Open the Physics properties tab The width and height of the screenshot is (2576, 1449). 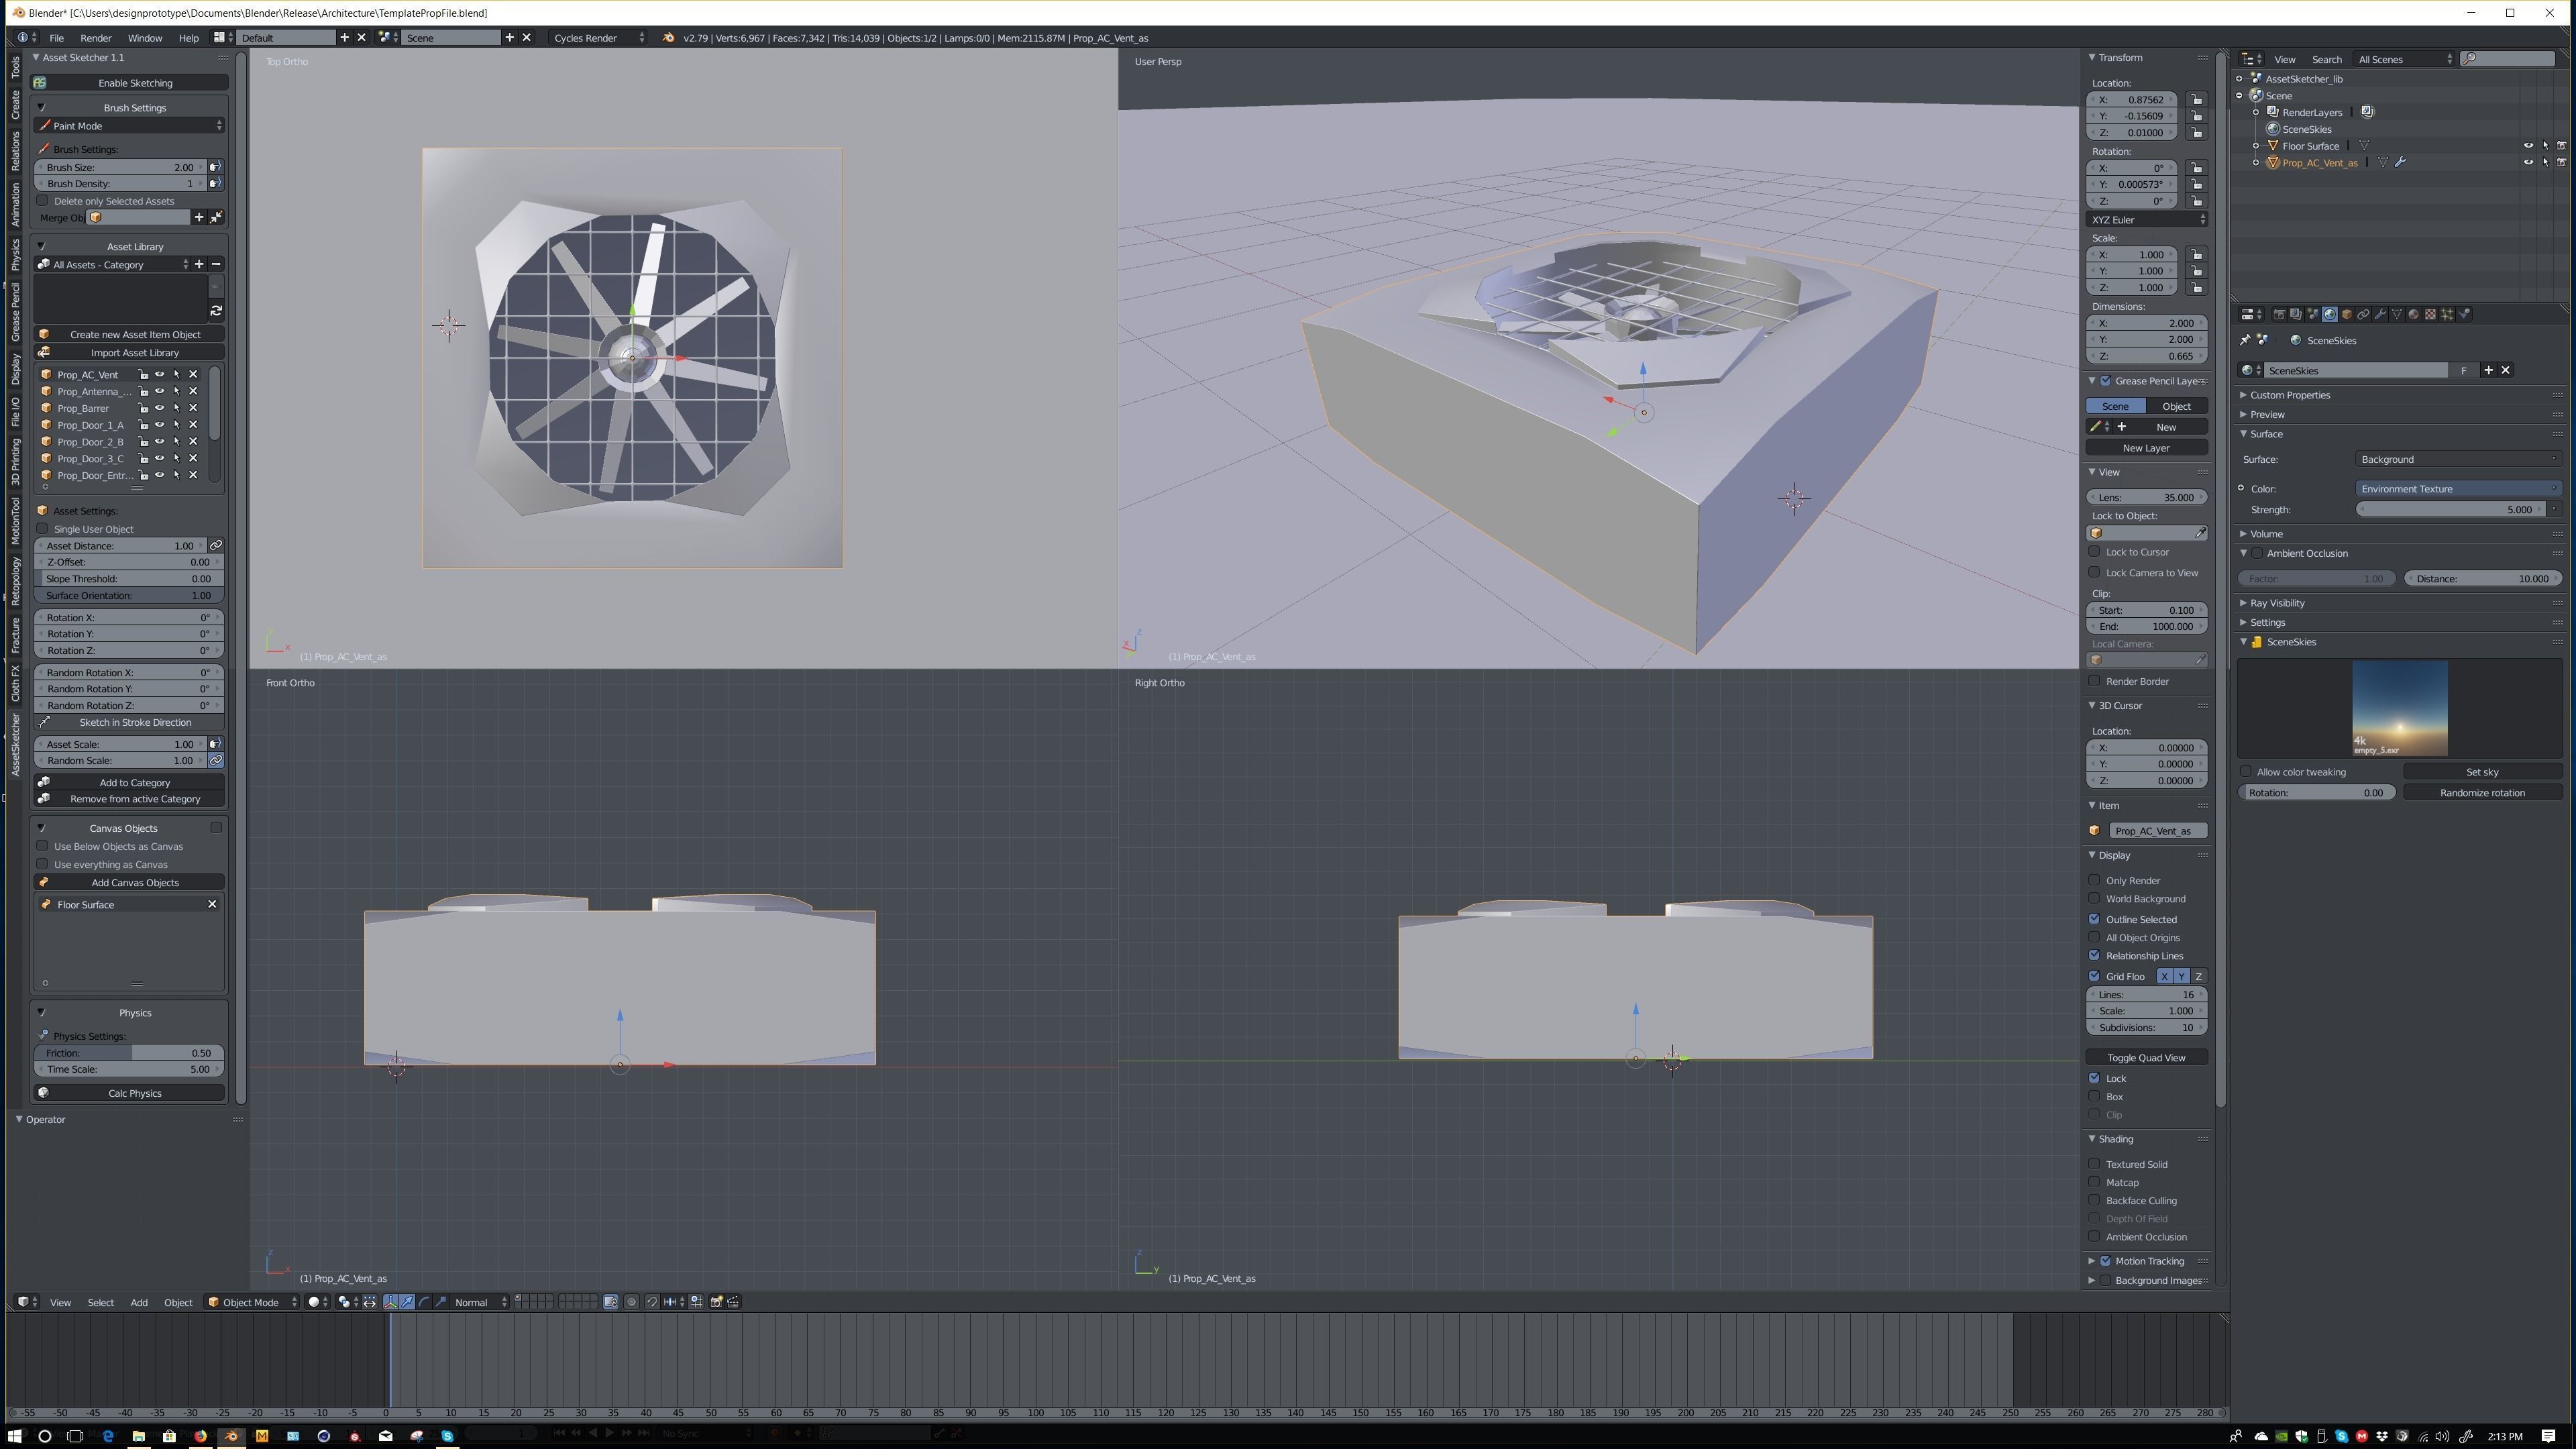[2464, 314]
